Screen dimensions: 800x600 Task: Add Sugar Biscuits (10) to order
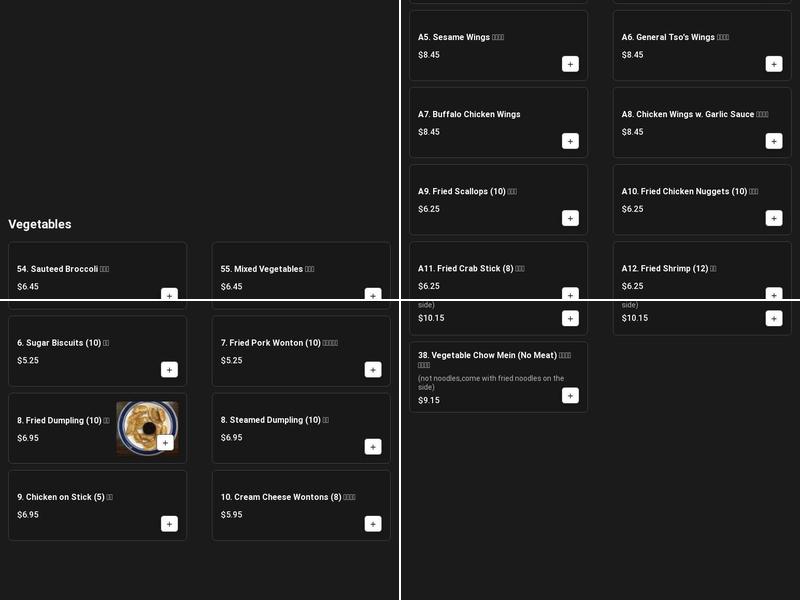click(169, 370)
